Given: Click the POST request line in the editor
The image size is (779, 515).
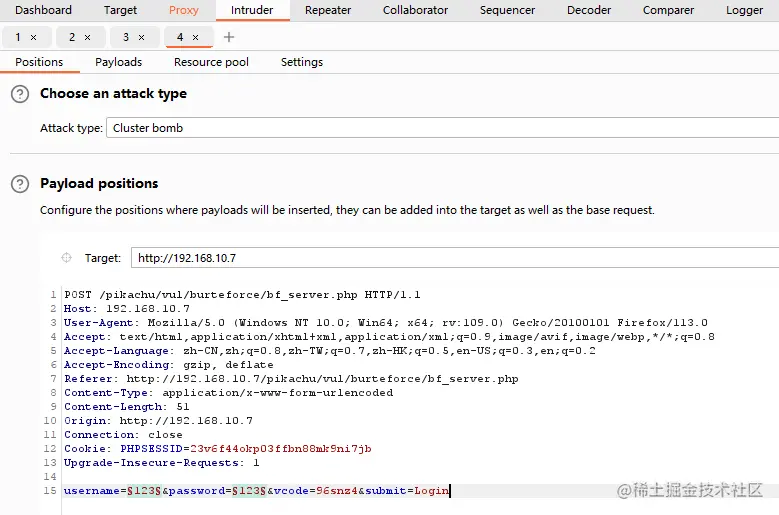Looking at the screenshot, I should click(x=242, y=295).
